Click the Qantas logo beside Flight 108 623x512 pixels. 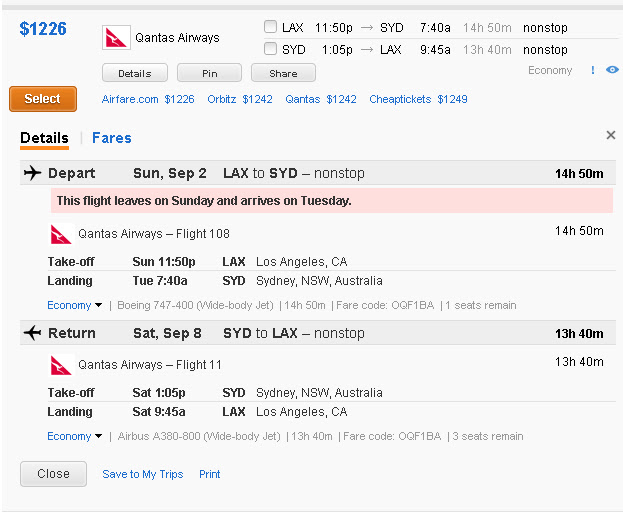[x=61, y=234]
